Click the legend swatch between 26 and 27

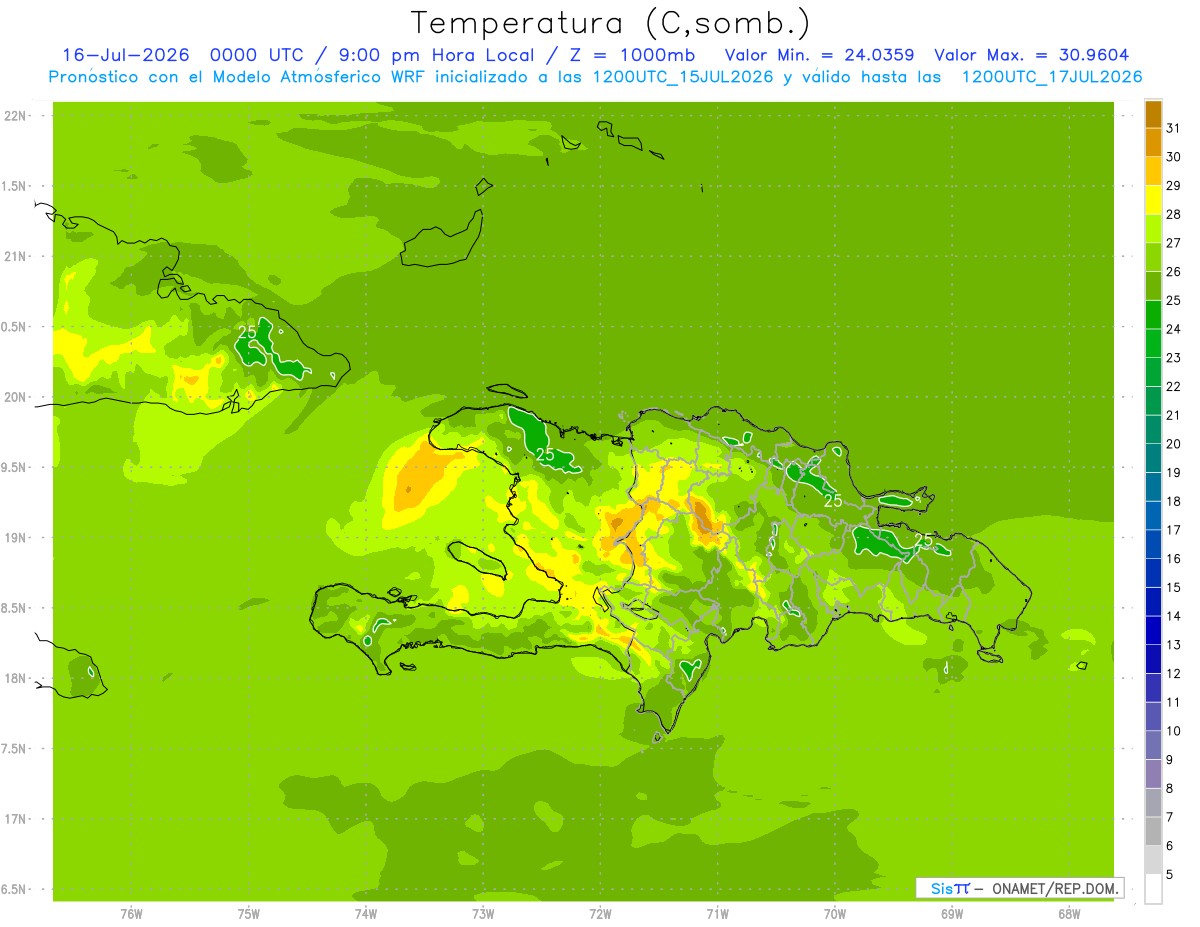[x=1153, y=257]
